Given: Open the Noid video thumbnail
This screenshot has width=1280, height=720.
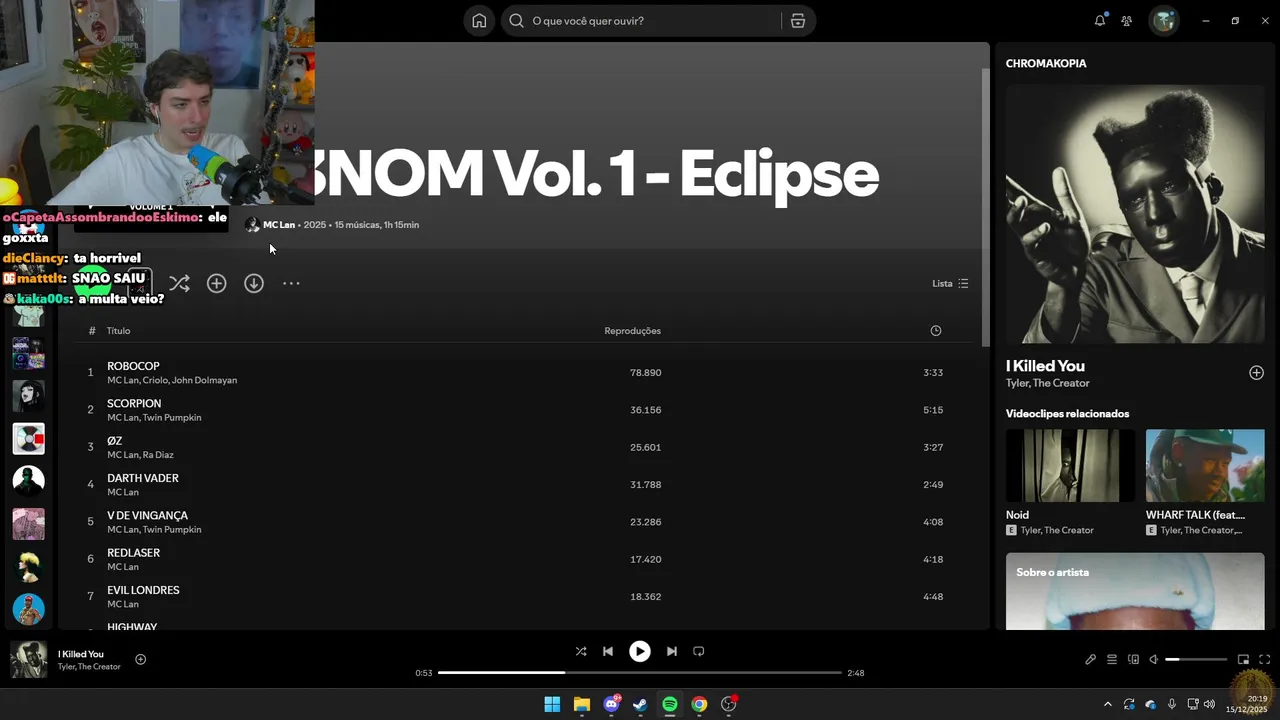Looking at the screenshot, I should click(1070, 466).
